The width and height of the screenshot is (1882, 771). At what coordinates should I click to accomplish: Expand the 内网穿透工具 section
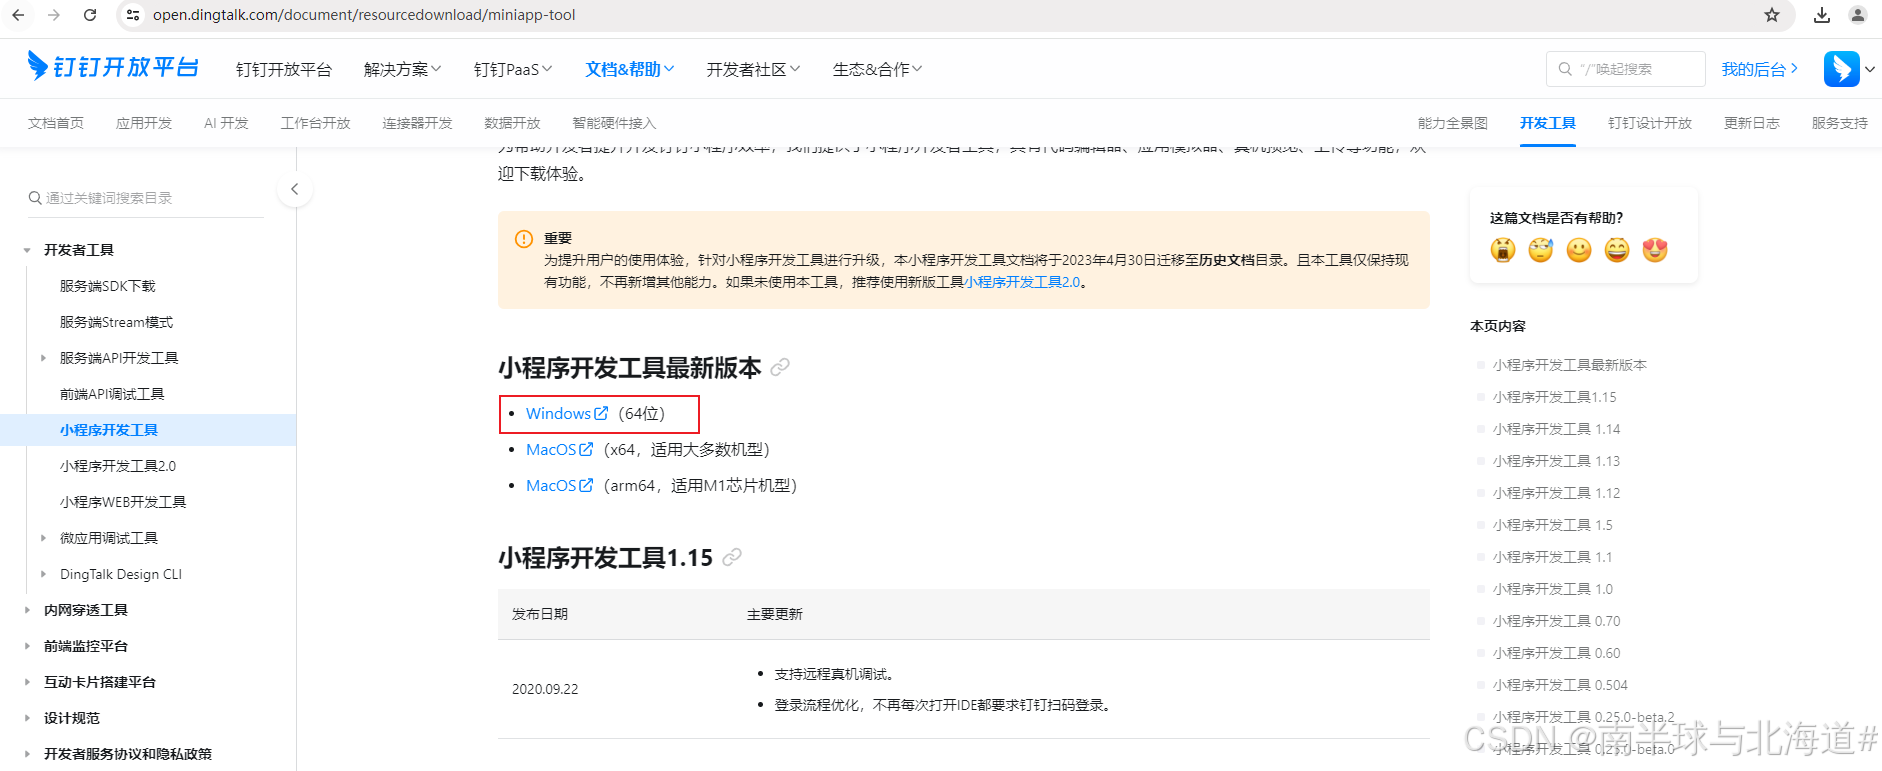(x=27, y=610)
